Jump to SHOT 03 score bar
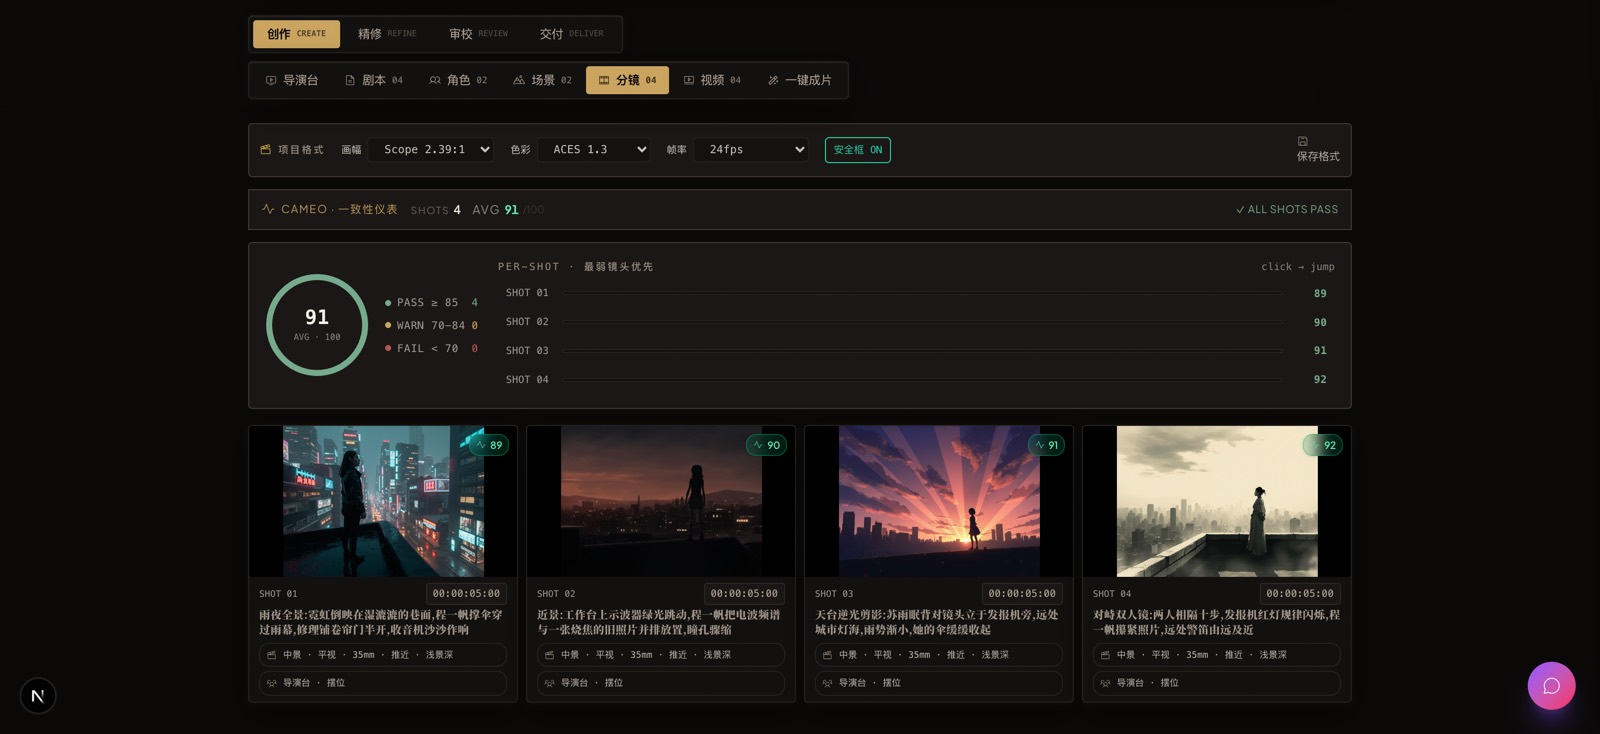The height and width of the screenshot is (734, 1600). coord(920,351)
